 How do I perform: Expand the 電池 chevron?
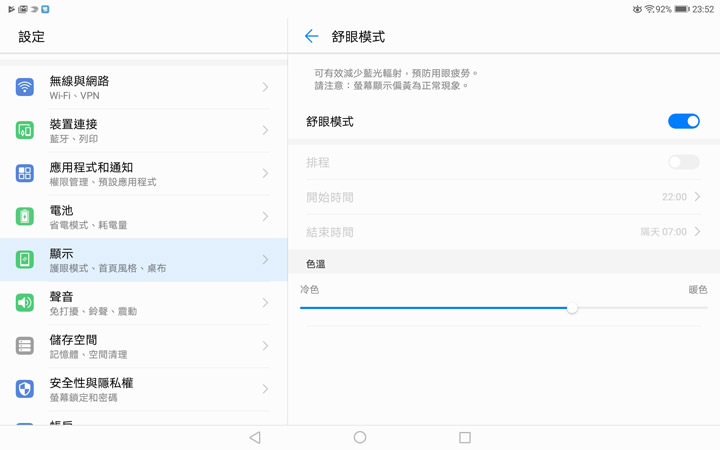(265, 216)
